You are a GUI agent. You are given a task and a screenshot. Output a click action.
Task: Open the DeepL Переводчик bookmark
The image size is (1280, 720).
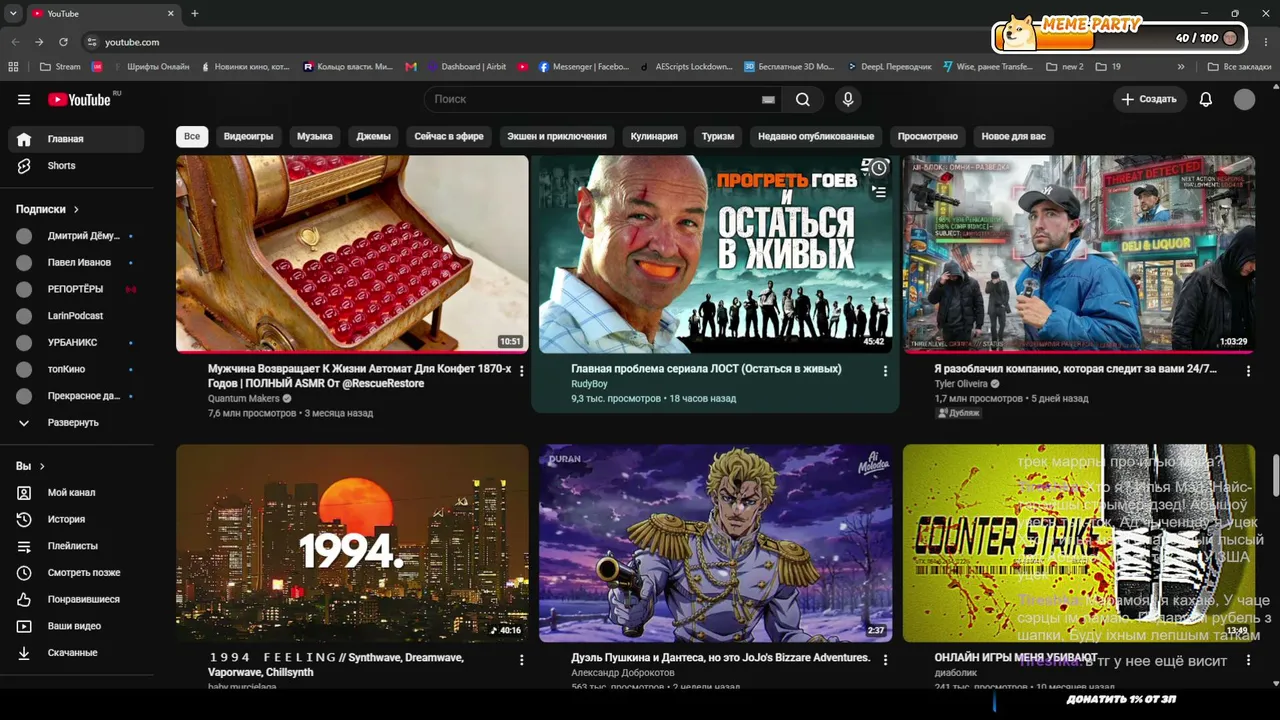pyautogui.click(x=889, y=67)
